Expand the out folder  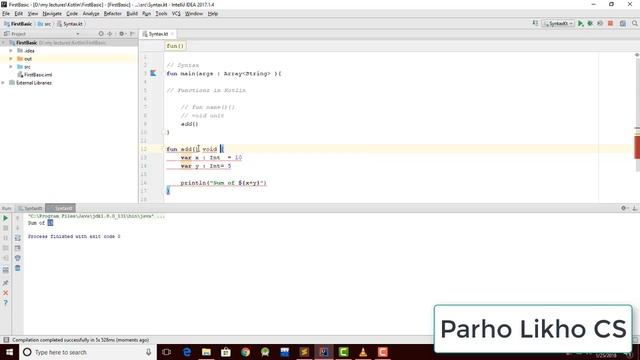pos(11,59)
